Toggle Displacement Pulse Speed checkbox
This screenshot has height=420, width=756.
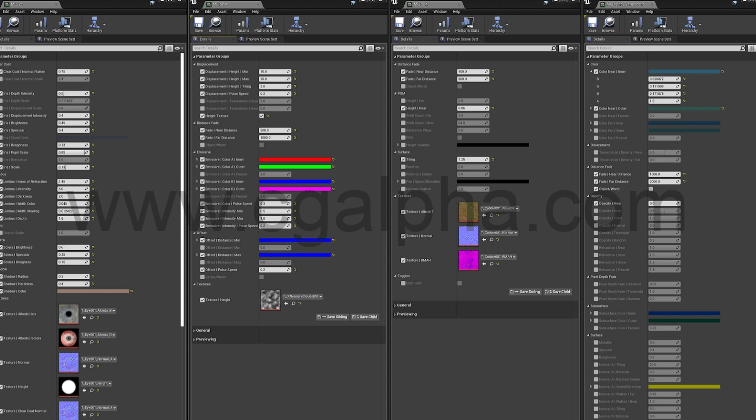(x=202, y=94)
